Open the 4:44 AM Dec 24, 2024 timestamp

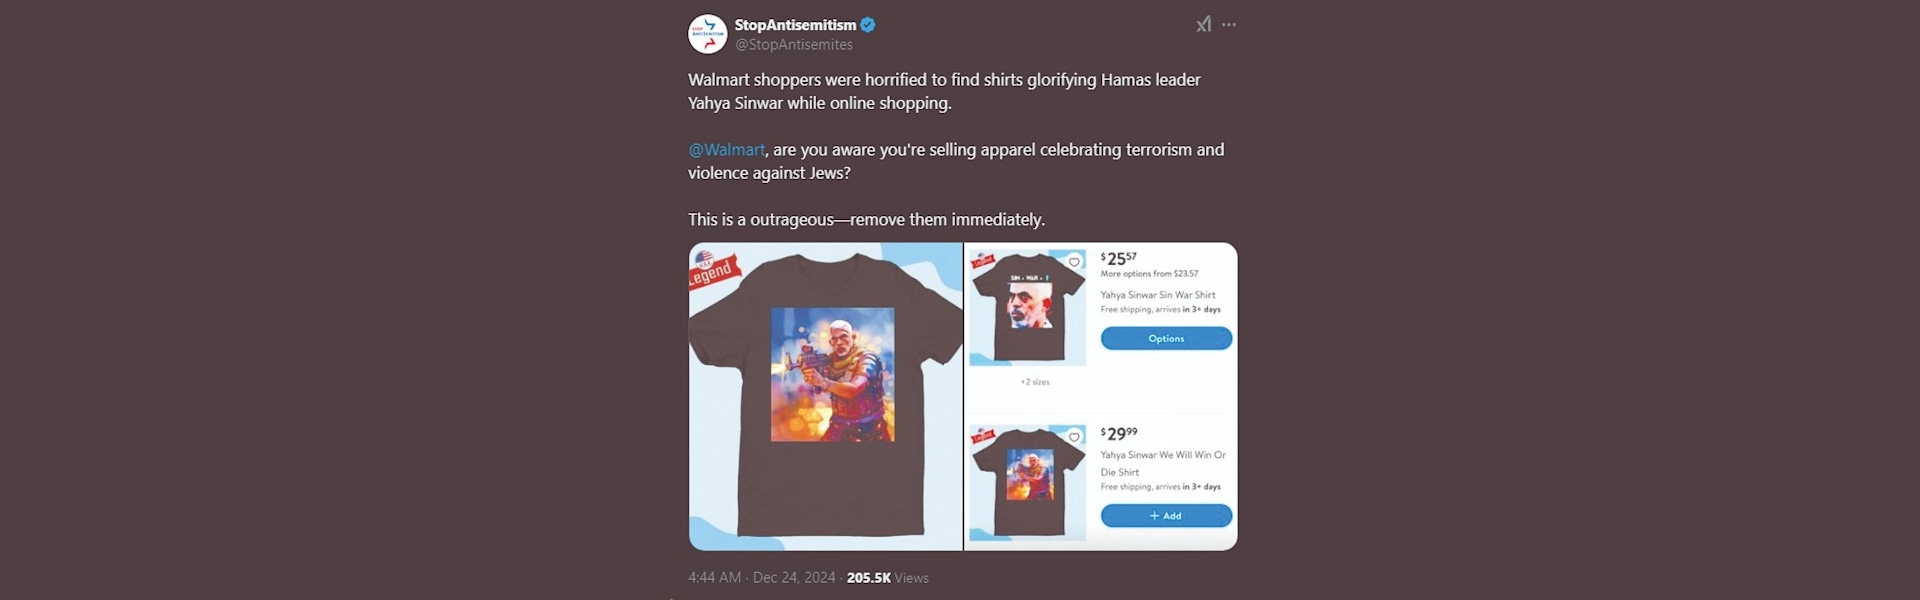click(762, 578)
